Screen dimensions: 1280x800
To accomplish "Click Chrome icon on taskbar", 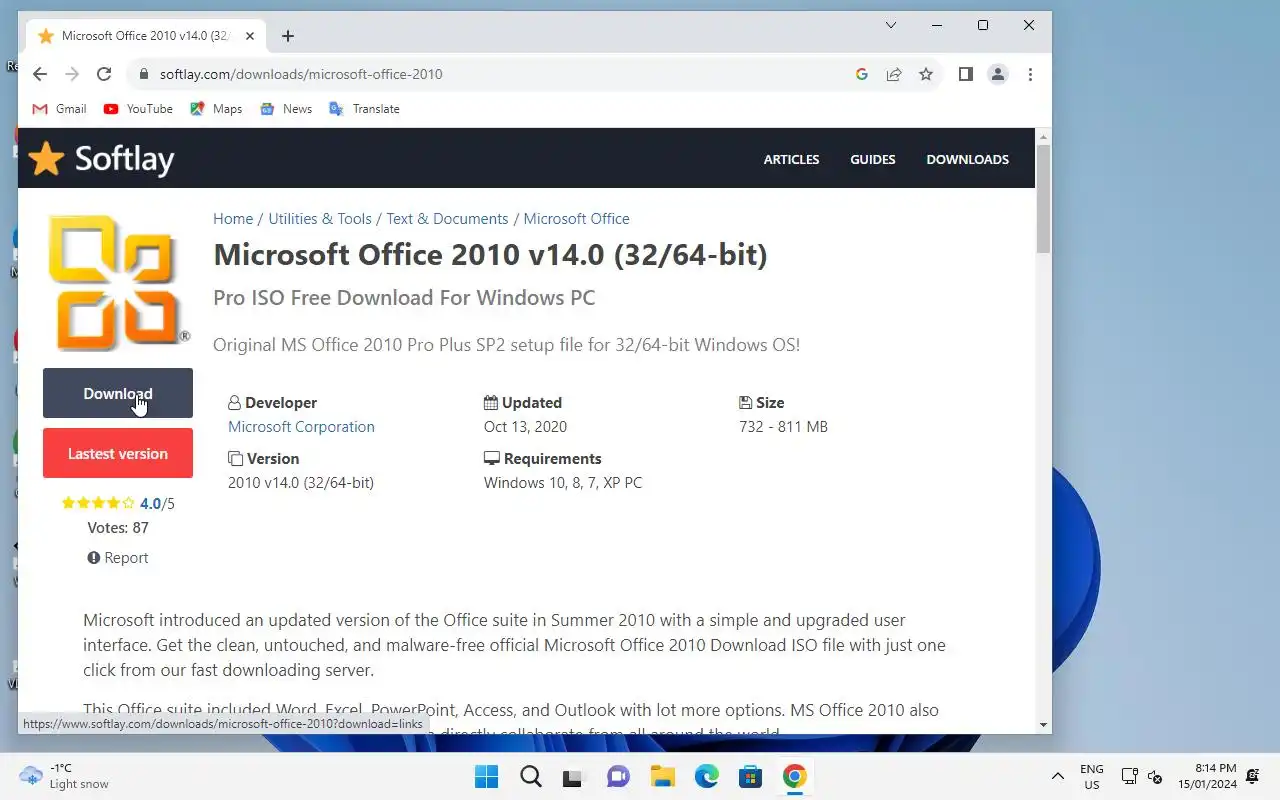I will coord(795,777).
